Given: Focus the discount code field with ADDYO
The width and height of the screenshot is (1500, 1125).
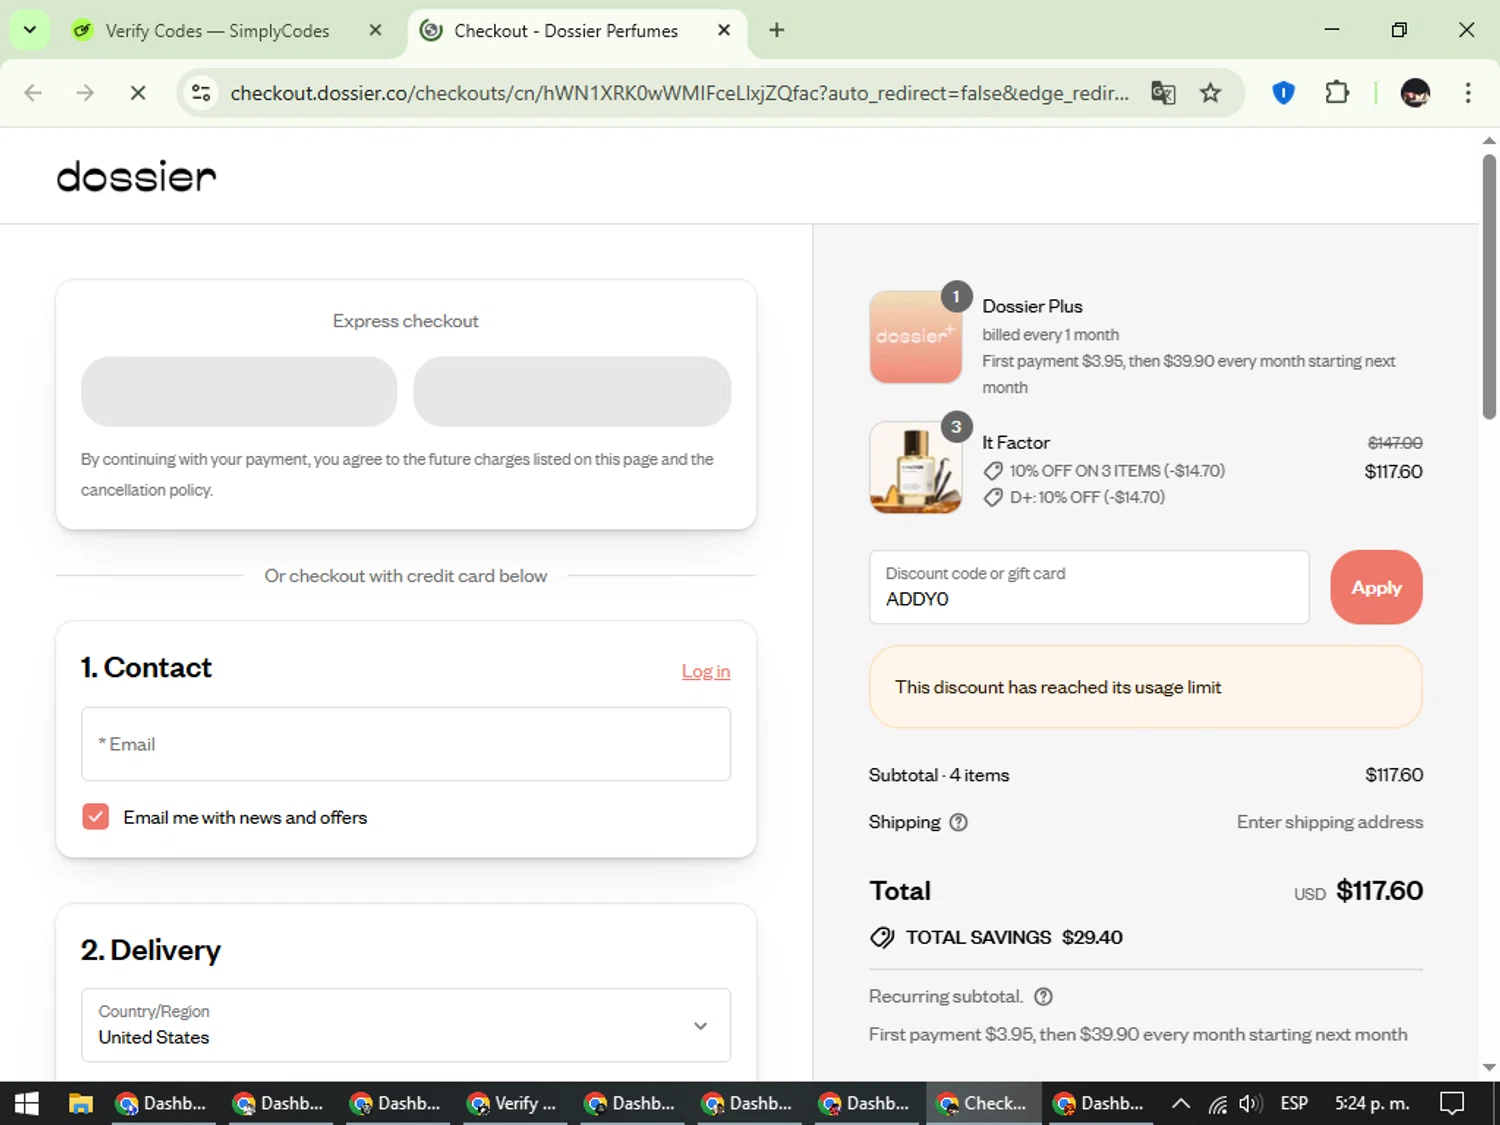Looking at the screenshot, I should click(1089, 587).
